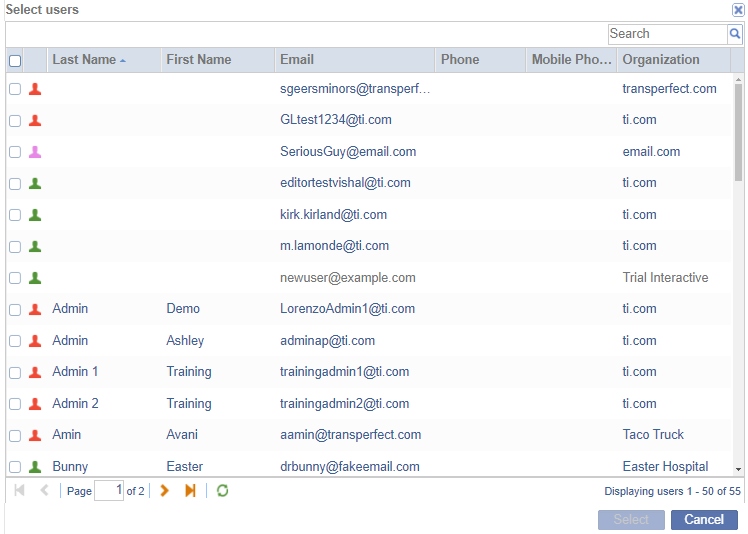Click red user icon for trainingadmin1 row
Screen dimensions: 748x534
coord(35,372)
